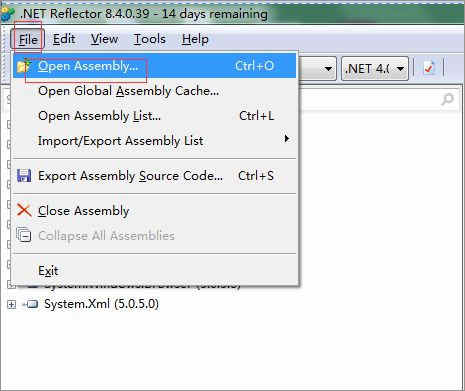Screen dimensions: 465x391
Task: Click the System.Xml assembly icon
Action: point(31,304)
